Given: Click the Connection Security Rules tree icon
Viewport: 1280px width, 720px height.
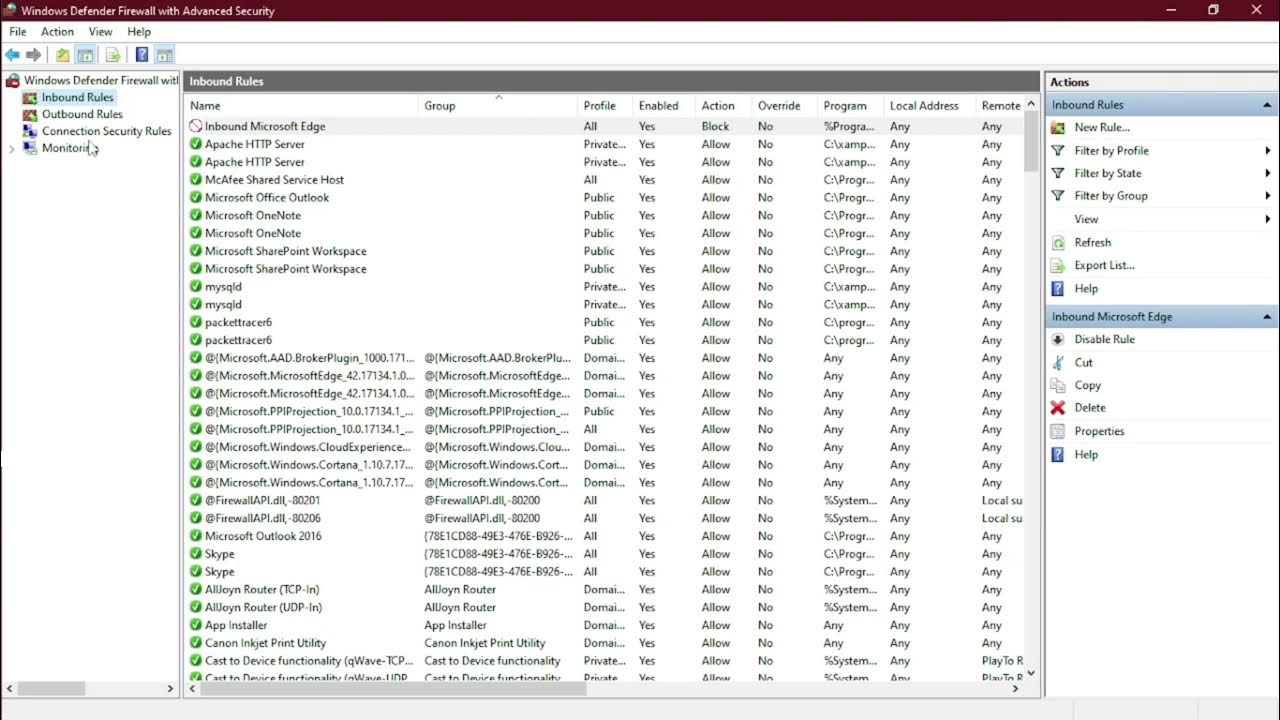Looking at the screenshot, I should pyautogui.click(x=30, y=131).
